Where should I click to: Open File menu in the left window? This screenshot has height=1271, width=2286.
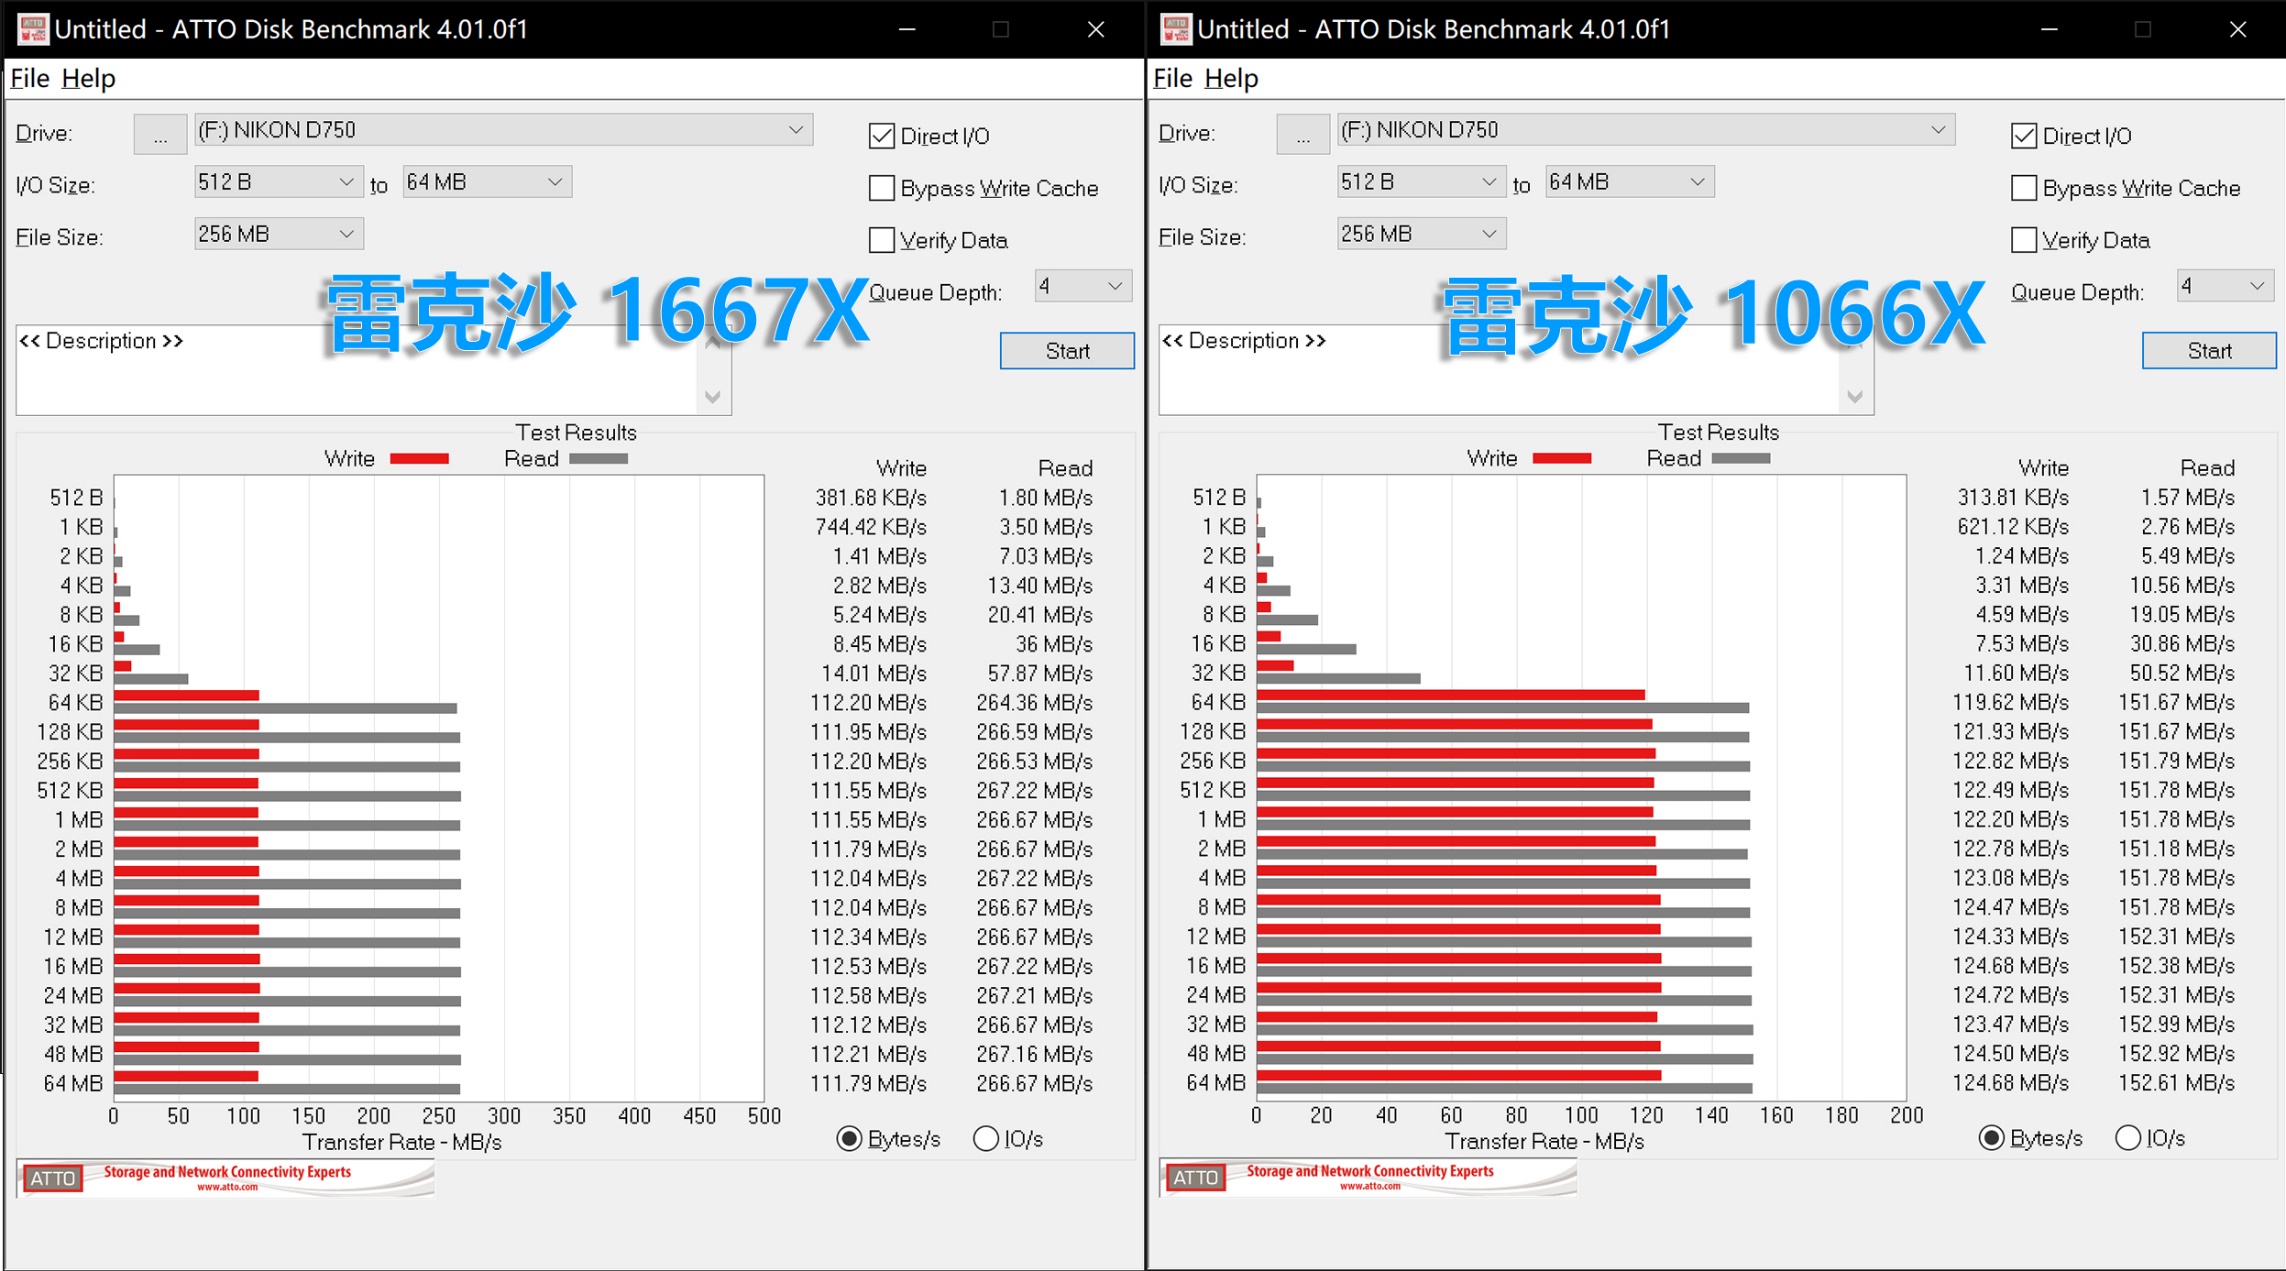[29, 78]
